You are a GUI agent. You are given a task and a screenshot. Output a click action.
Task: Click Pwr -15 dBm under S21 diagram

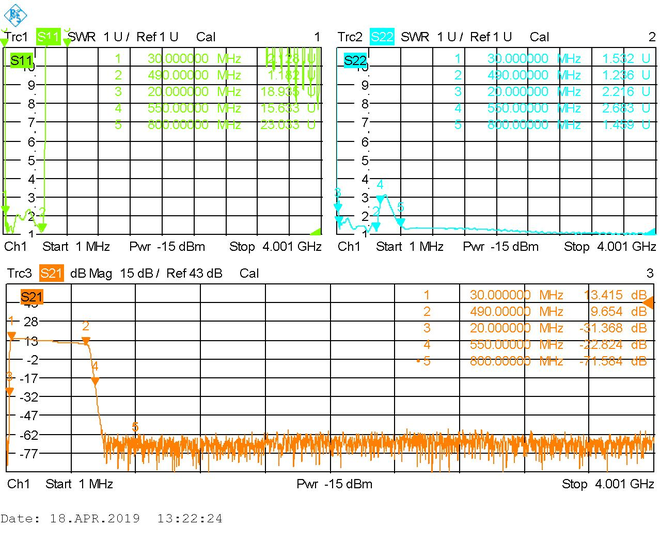point(334,484)
